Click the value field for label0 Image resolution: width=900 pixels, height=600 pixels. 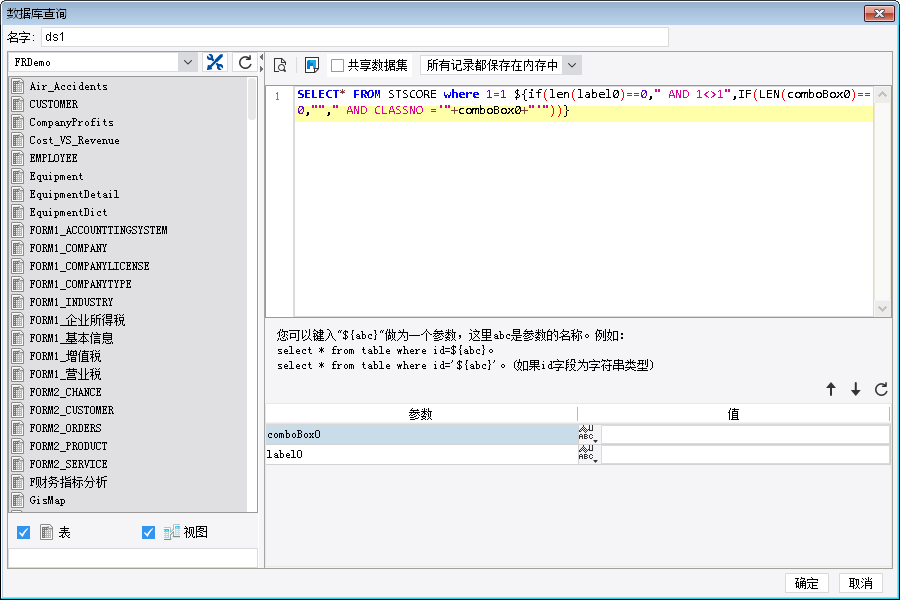click(745, 454)
